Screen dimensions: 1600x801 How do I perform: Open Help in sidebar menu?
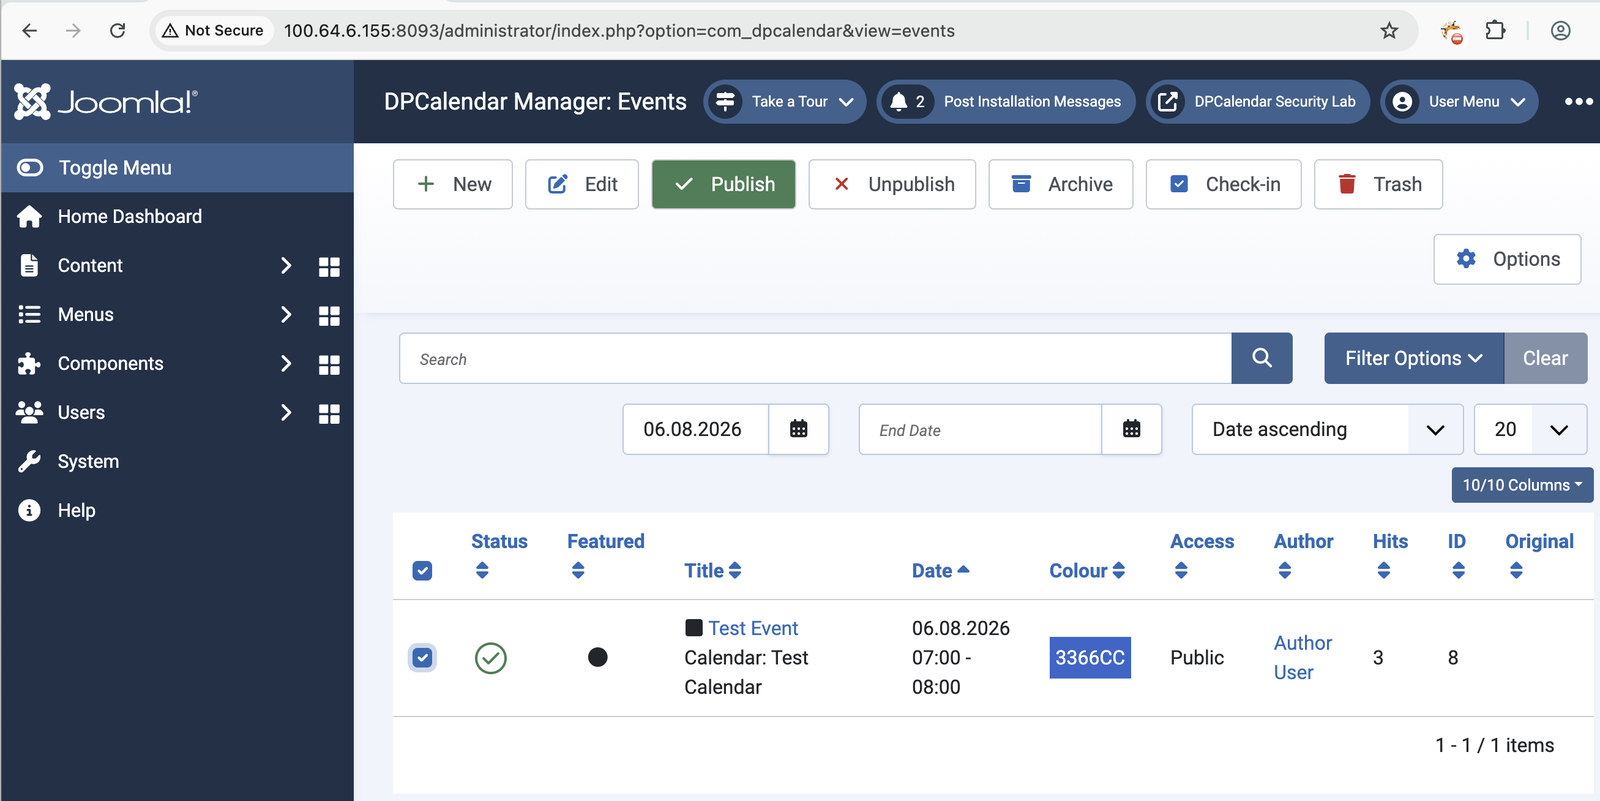point(76,510)
